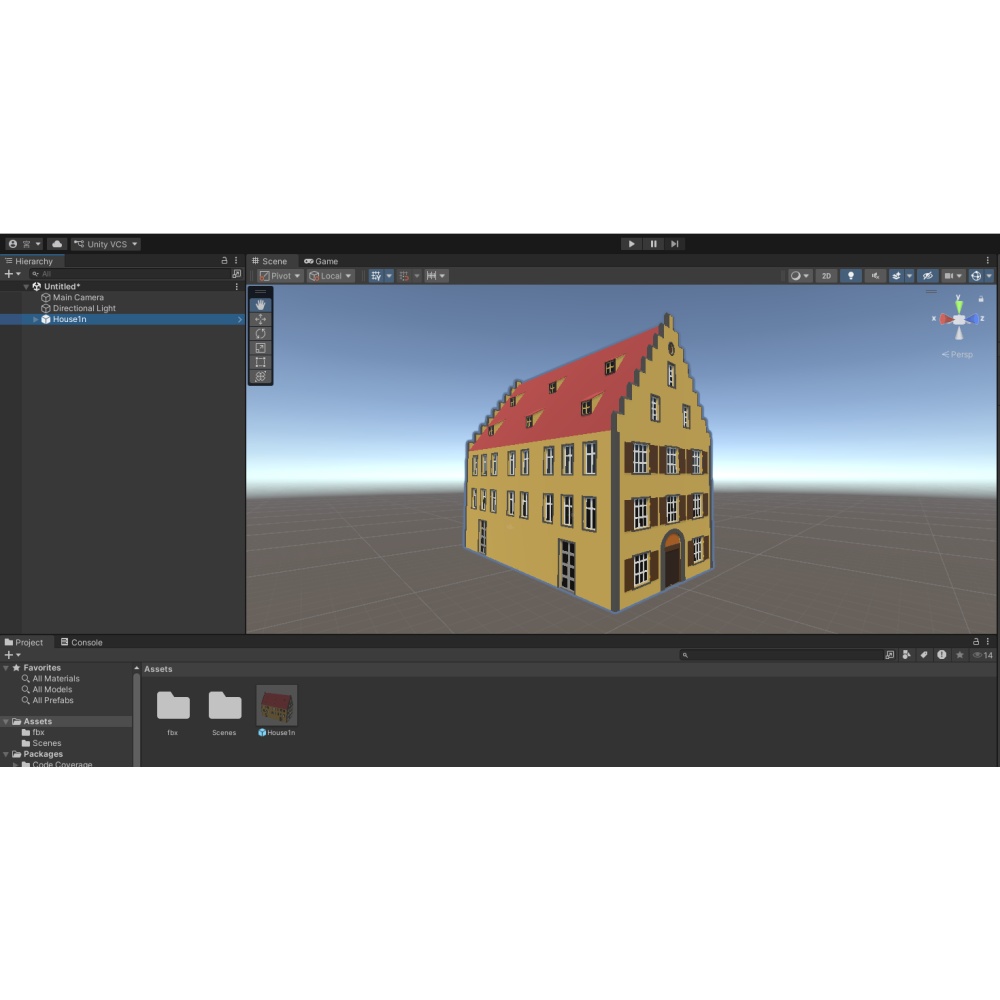Toggle scene audio
The height and width of the screenshot is (1000, 1000).
click(875, 276)
